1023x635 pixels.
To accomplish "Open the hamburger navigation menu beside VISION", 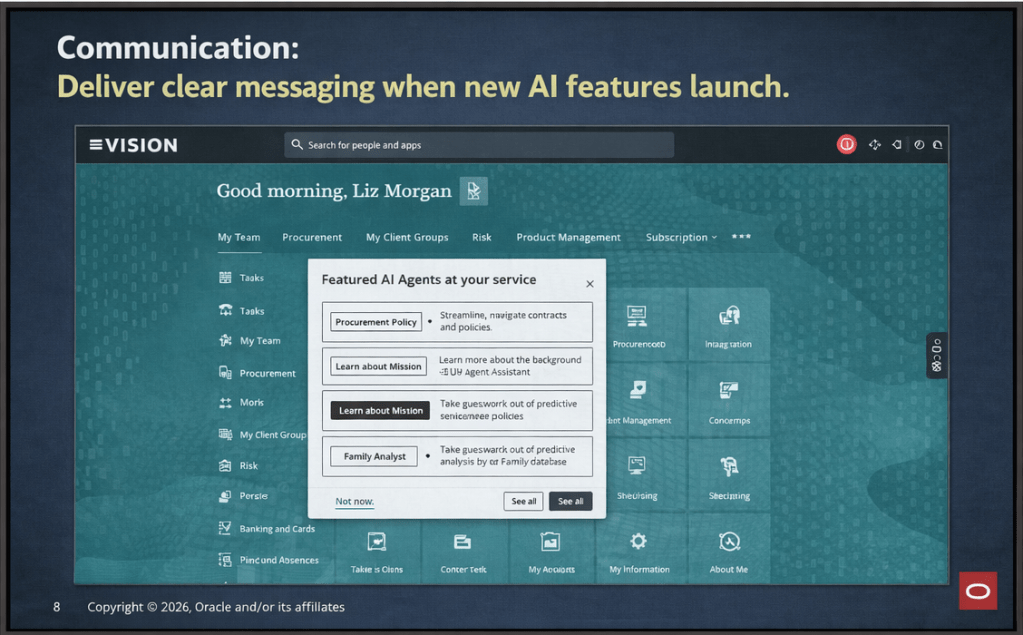I will point(96,145).
